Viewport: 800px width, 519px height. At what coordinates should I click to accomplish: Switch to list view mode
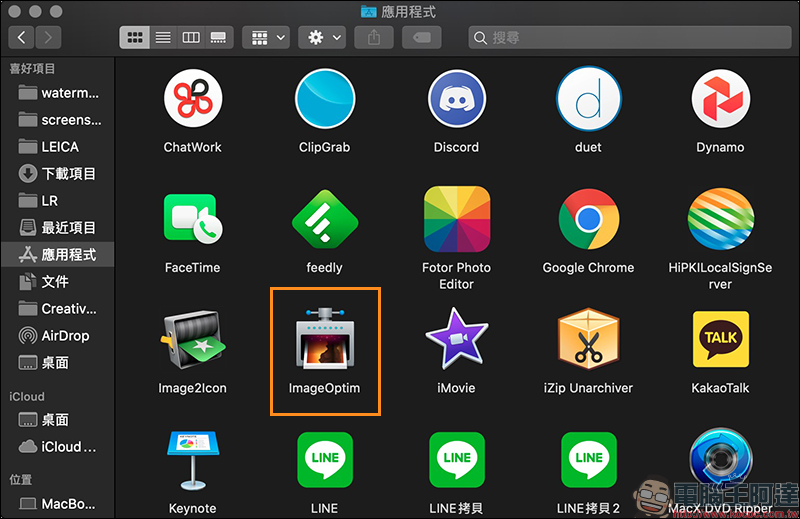(162, 37)
